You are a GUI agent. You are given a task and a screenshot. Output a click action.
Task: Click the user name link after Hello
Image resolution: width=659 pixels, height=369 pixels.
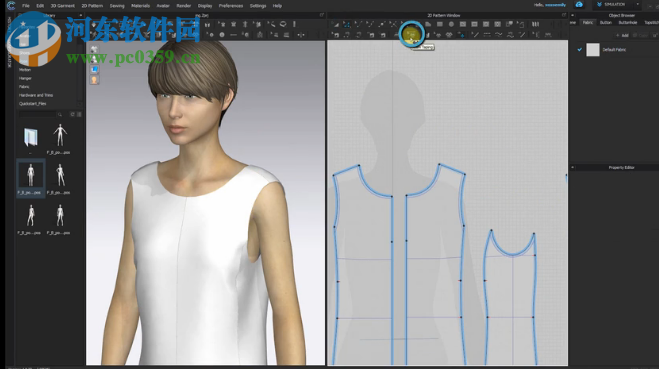click(x=556, y=5)
